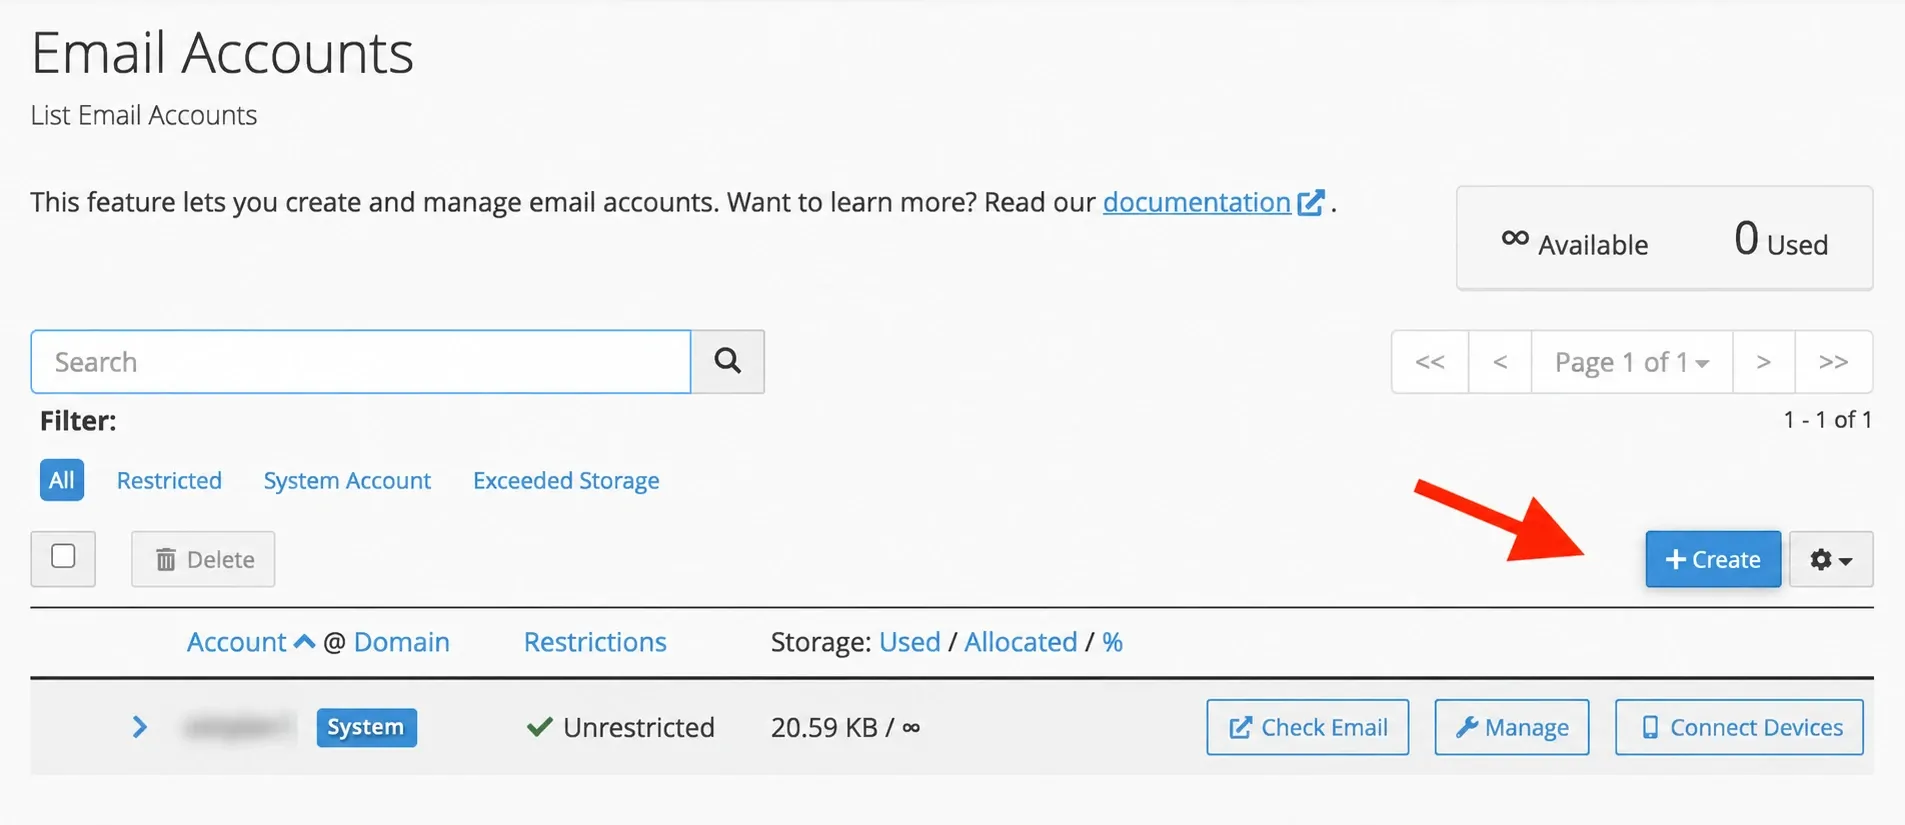This screenshot has height=825, width=1905.
Task: Filter by Exceeded Storage
Action: pyautogui.click(x=566, y=481)
